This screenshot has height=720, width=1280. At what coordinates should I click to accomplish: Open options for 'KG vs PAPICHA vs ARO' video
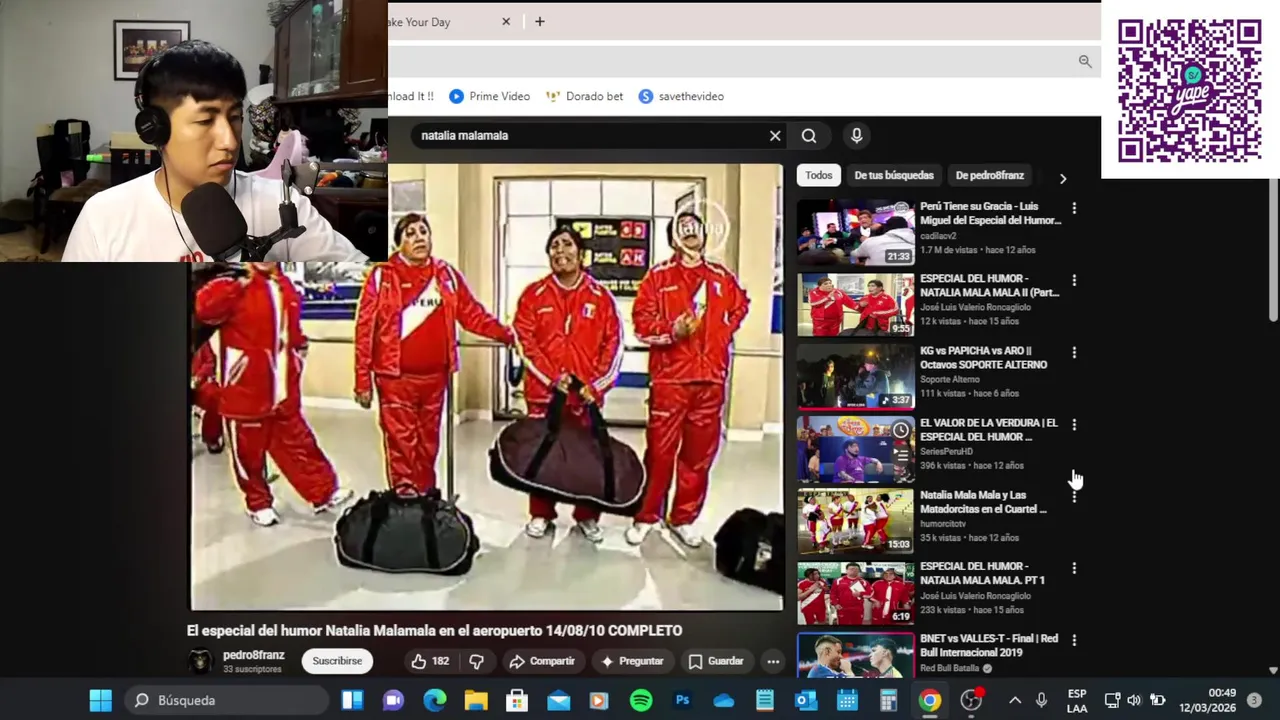click(x=1074, y=352)
